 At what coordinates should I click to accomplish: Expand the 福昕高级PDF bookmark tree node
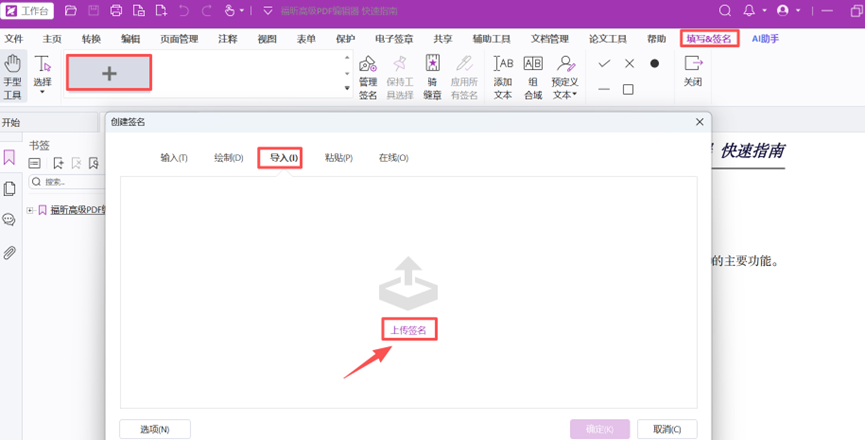coord(30,210)
